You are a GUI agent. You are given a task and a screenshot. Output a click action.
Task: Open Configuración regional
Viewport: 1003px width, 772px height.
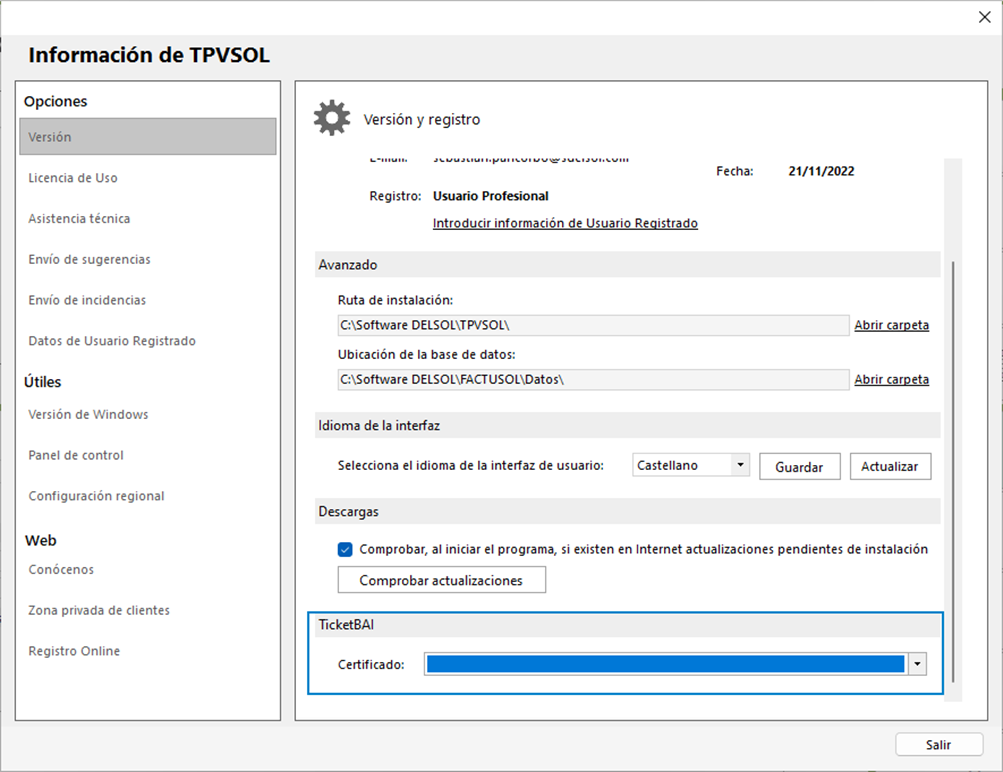coord(97,496)
